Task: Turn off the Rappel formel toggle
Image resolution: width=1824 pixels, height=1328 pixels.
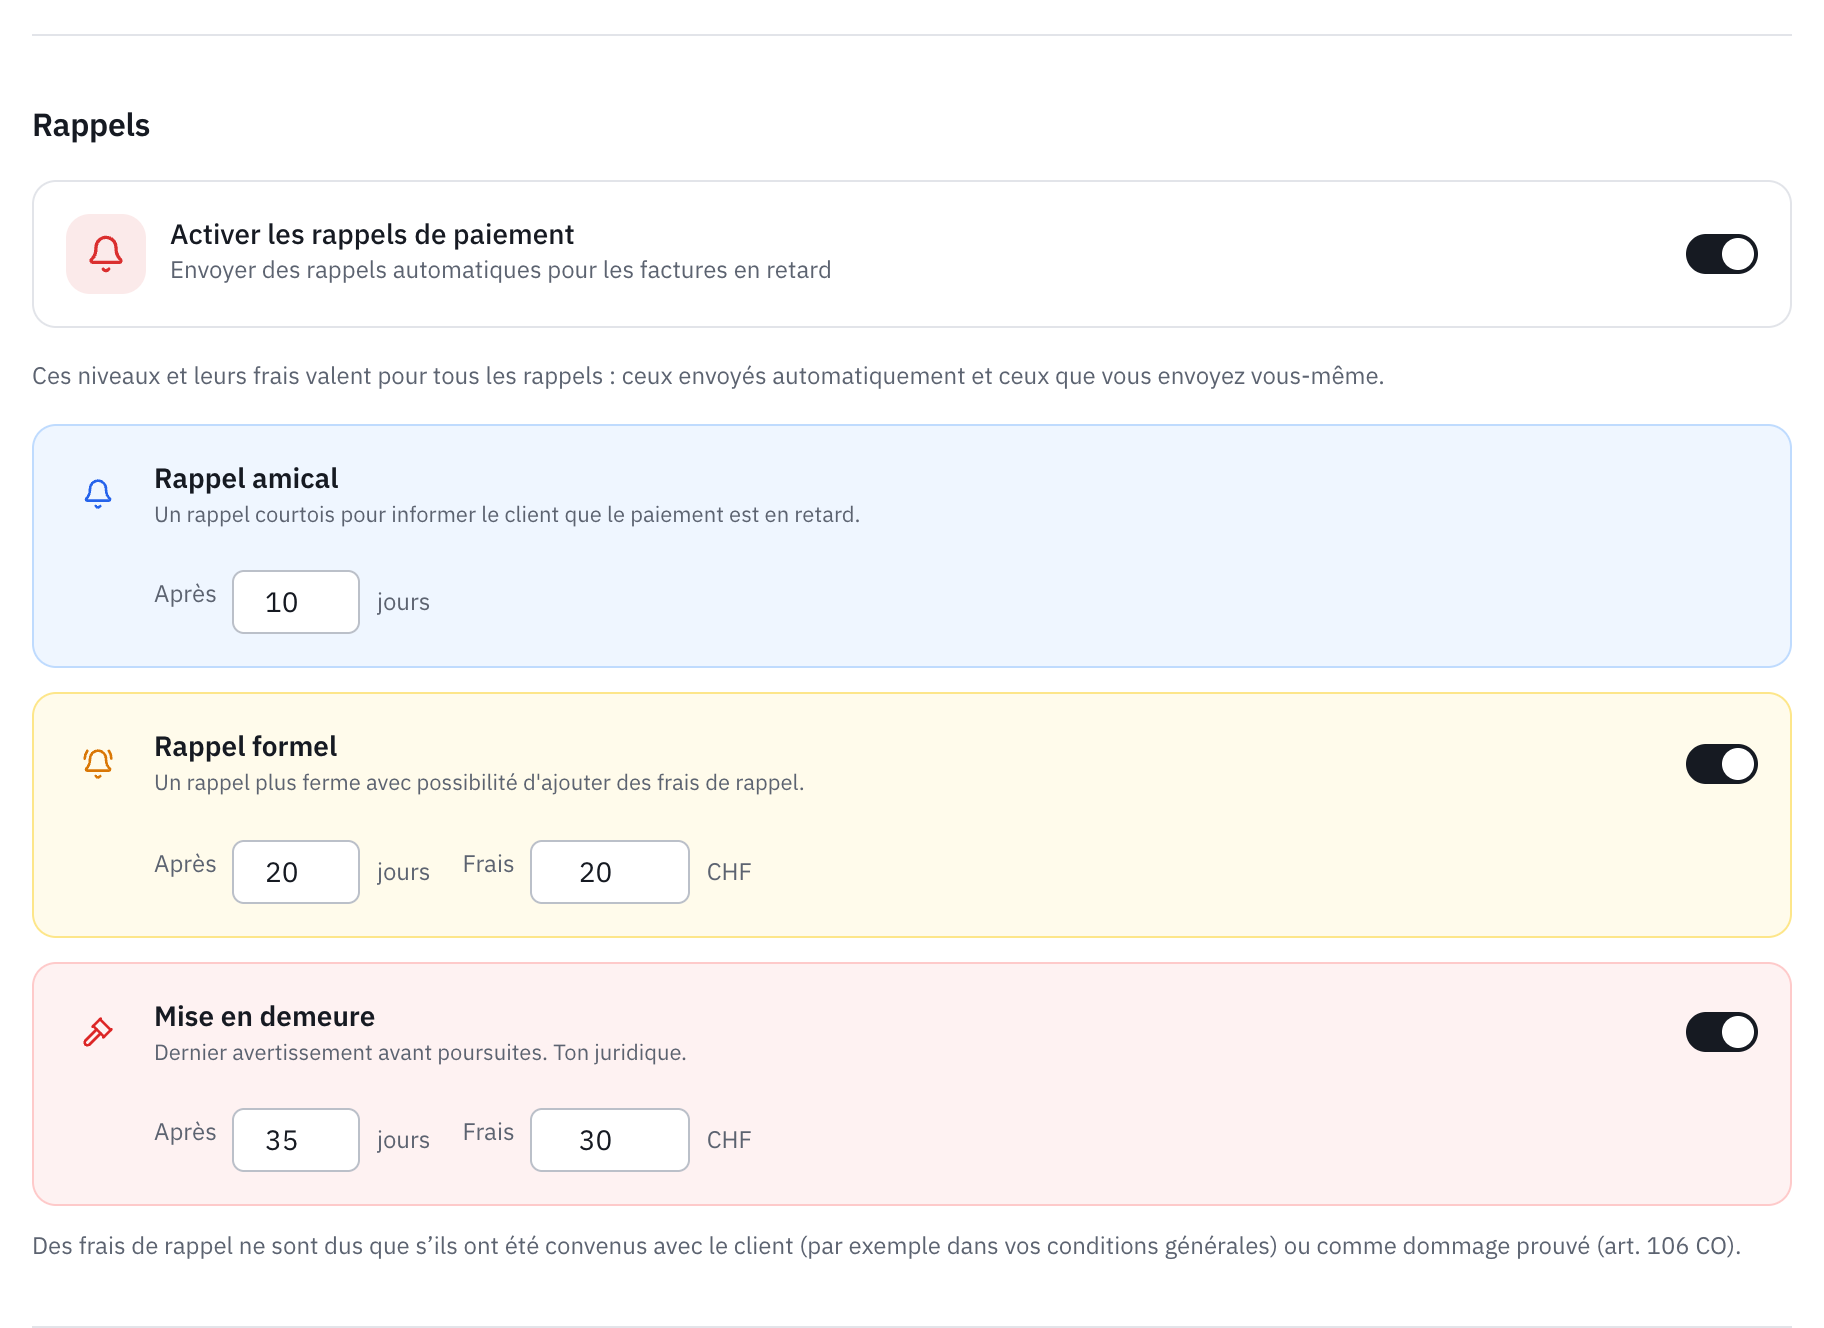Action: (1722, 764)
